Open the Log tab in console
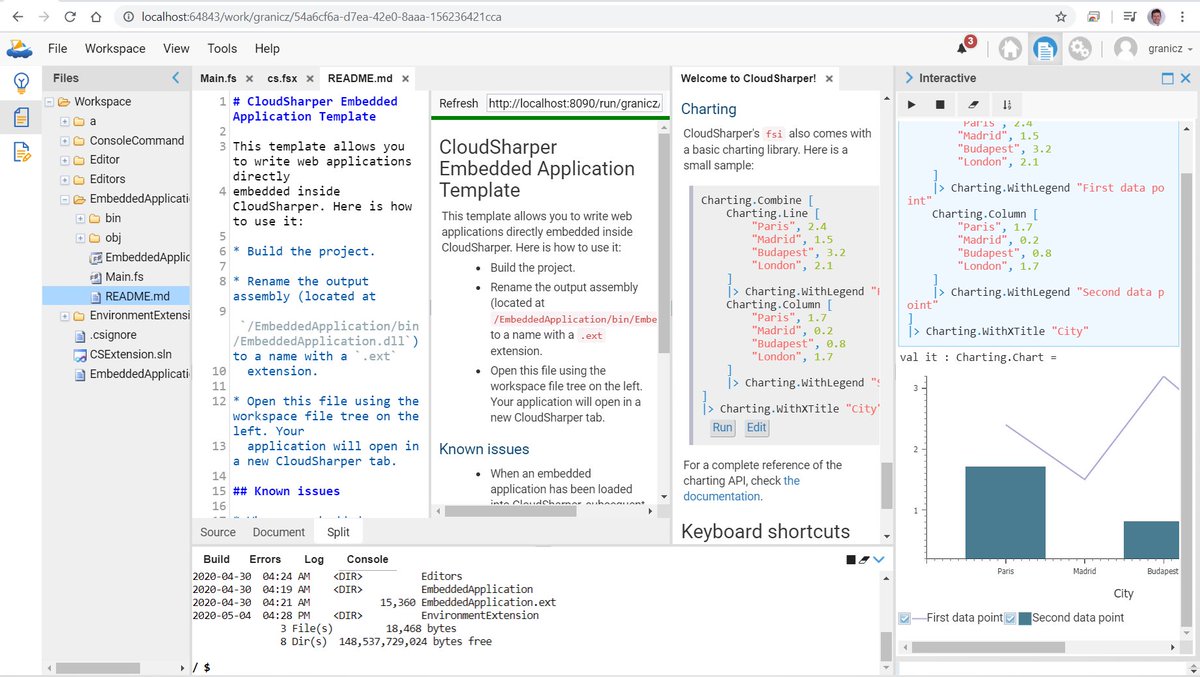This screenshot has width=1200, height=677. tap(314, 559)
